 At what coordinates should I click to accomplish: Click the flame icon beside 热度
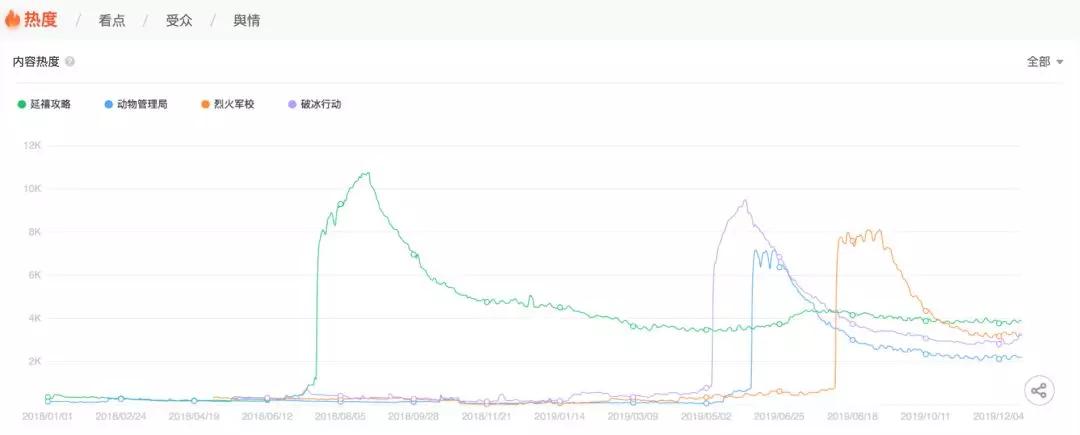pyautogui.click(x=13, y=19)
